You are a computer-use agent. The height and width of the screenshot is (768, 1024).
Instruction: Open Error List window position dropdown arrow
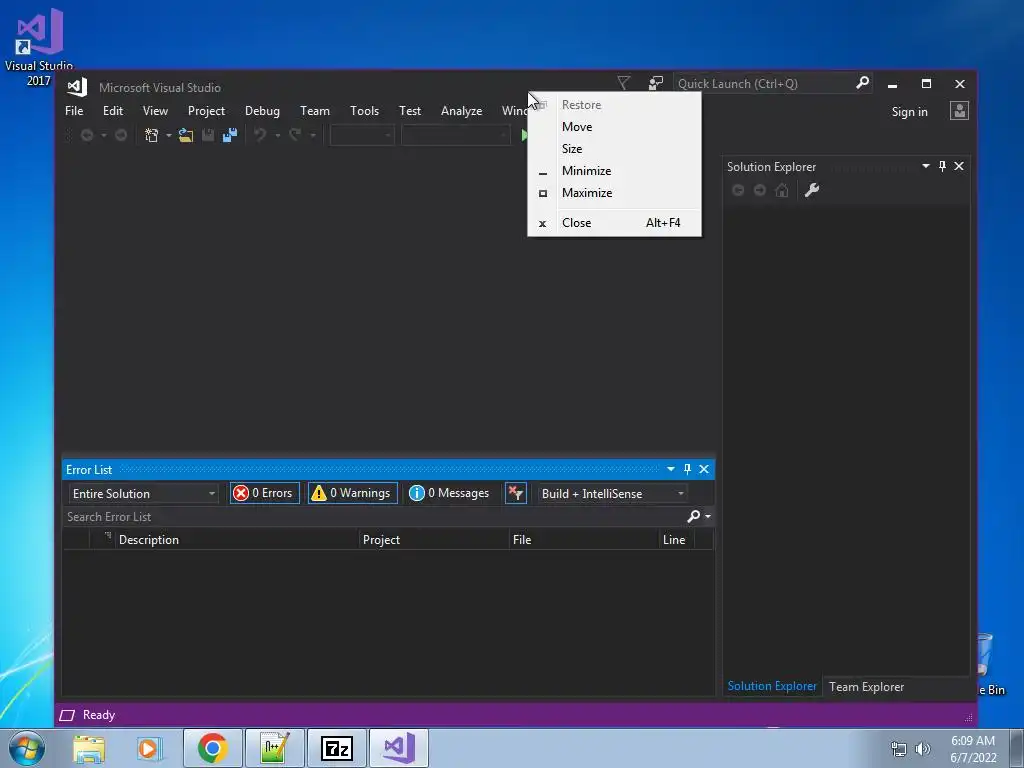[x=671, y=469]
